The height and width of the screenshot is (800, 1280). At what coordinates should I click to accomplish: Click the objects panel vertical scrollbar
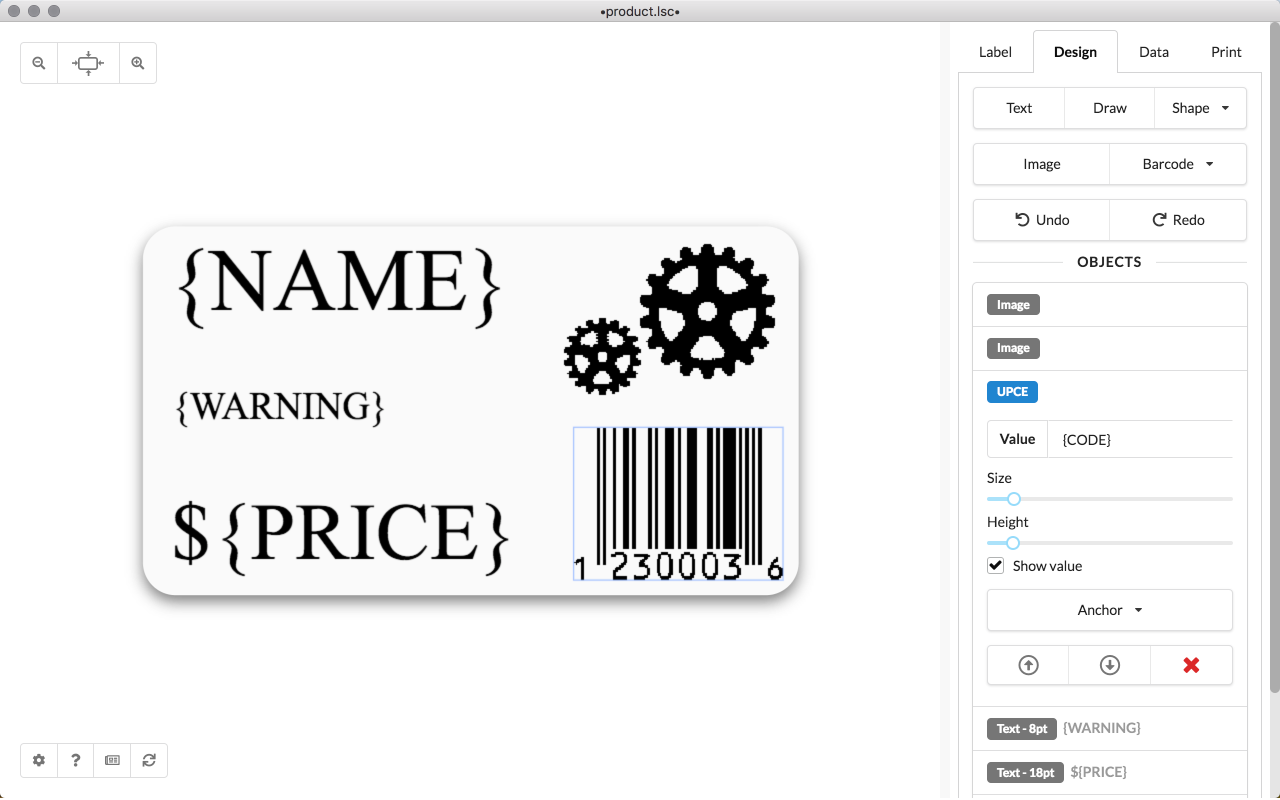[x=1274, y=360]
